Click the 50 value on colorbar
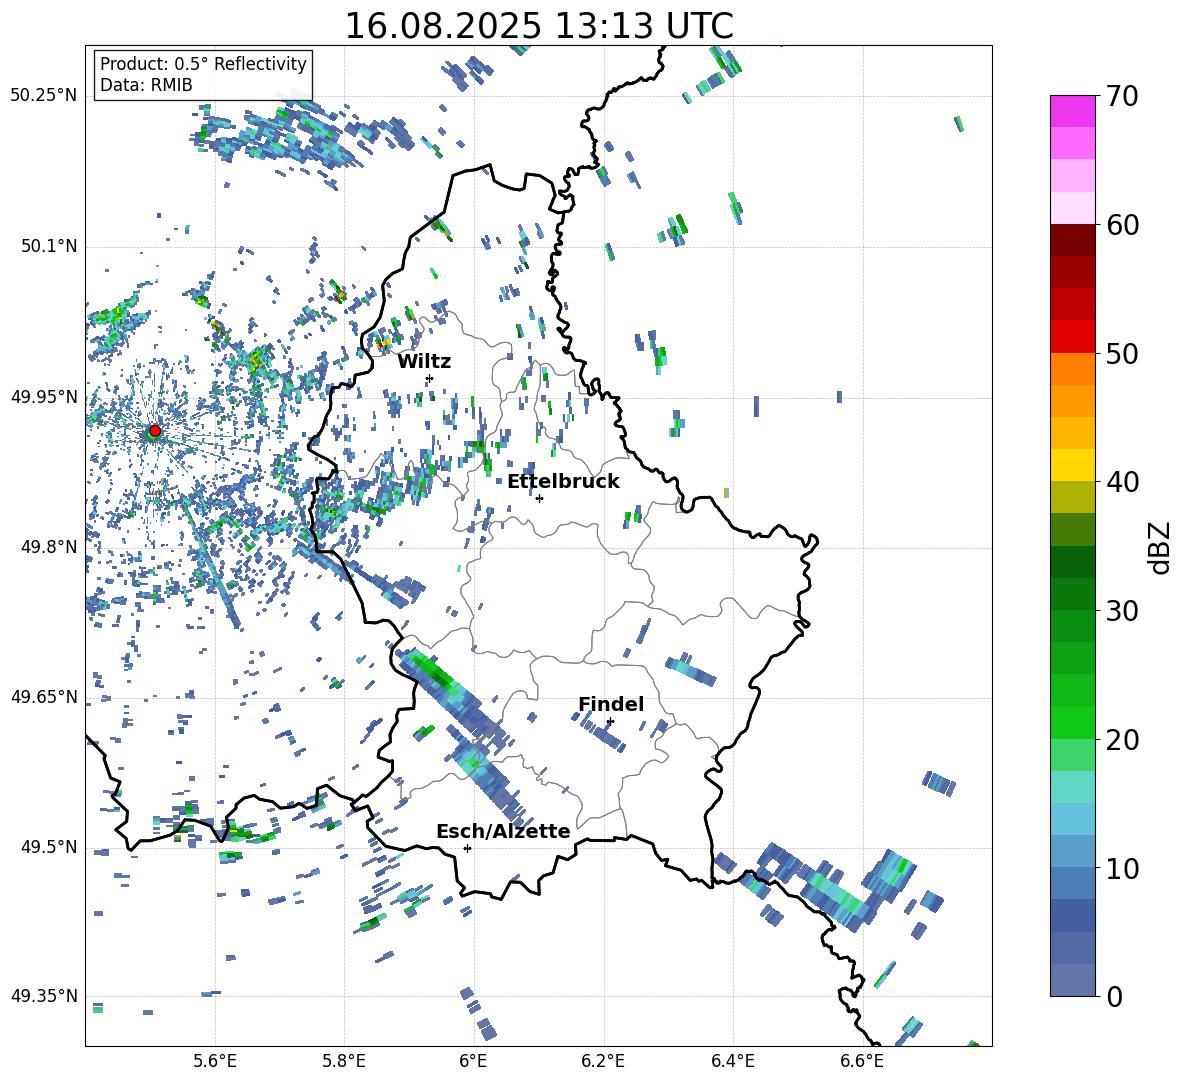 1122,354
